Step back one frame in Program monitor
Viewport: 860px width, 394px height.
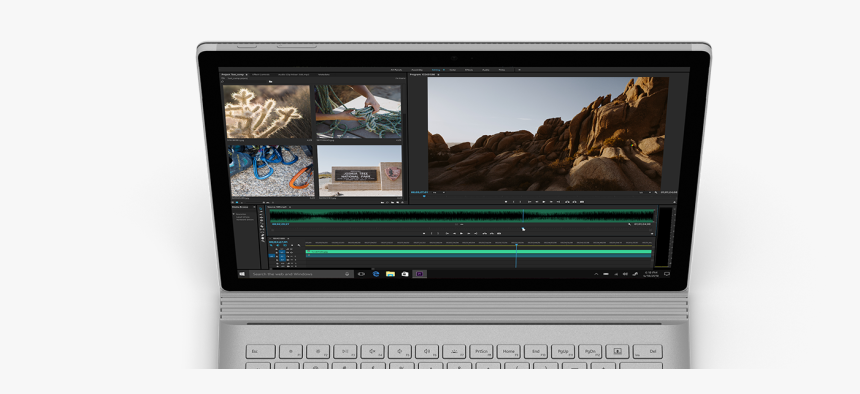click(x=537, y=202)
